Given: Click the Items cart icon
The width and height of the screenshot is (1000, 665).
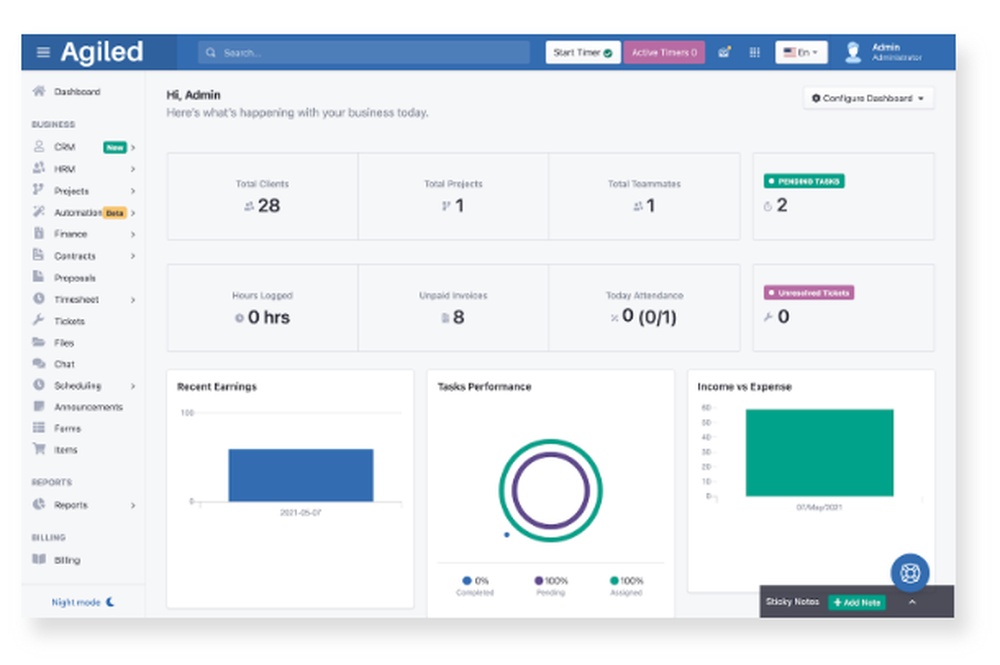Looking at the screenshot, I should [x=39, y=449].
